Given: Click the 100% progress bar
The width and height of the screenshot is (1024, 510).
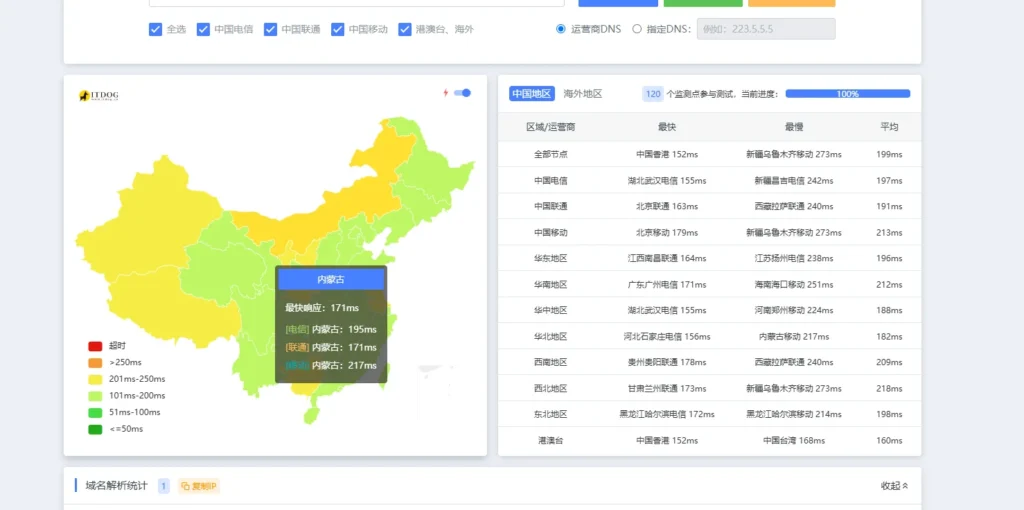Looking at the screenshot, I should pyautogui.click(x=847, y=94).
